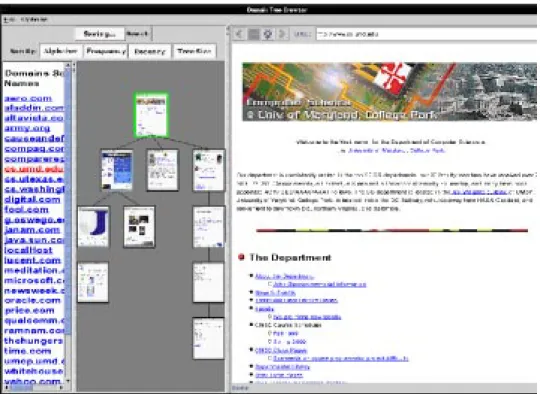This screenshot has height=394, width=540.
Task: Open the CMSC Class Pages link
Action: coord(281,351)
